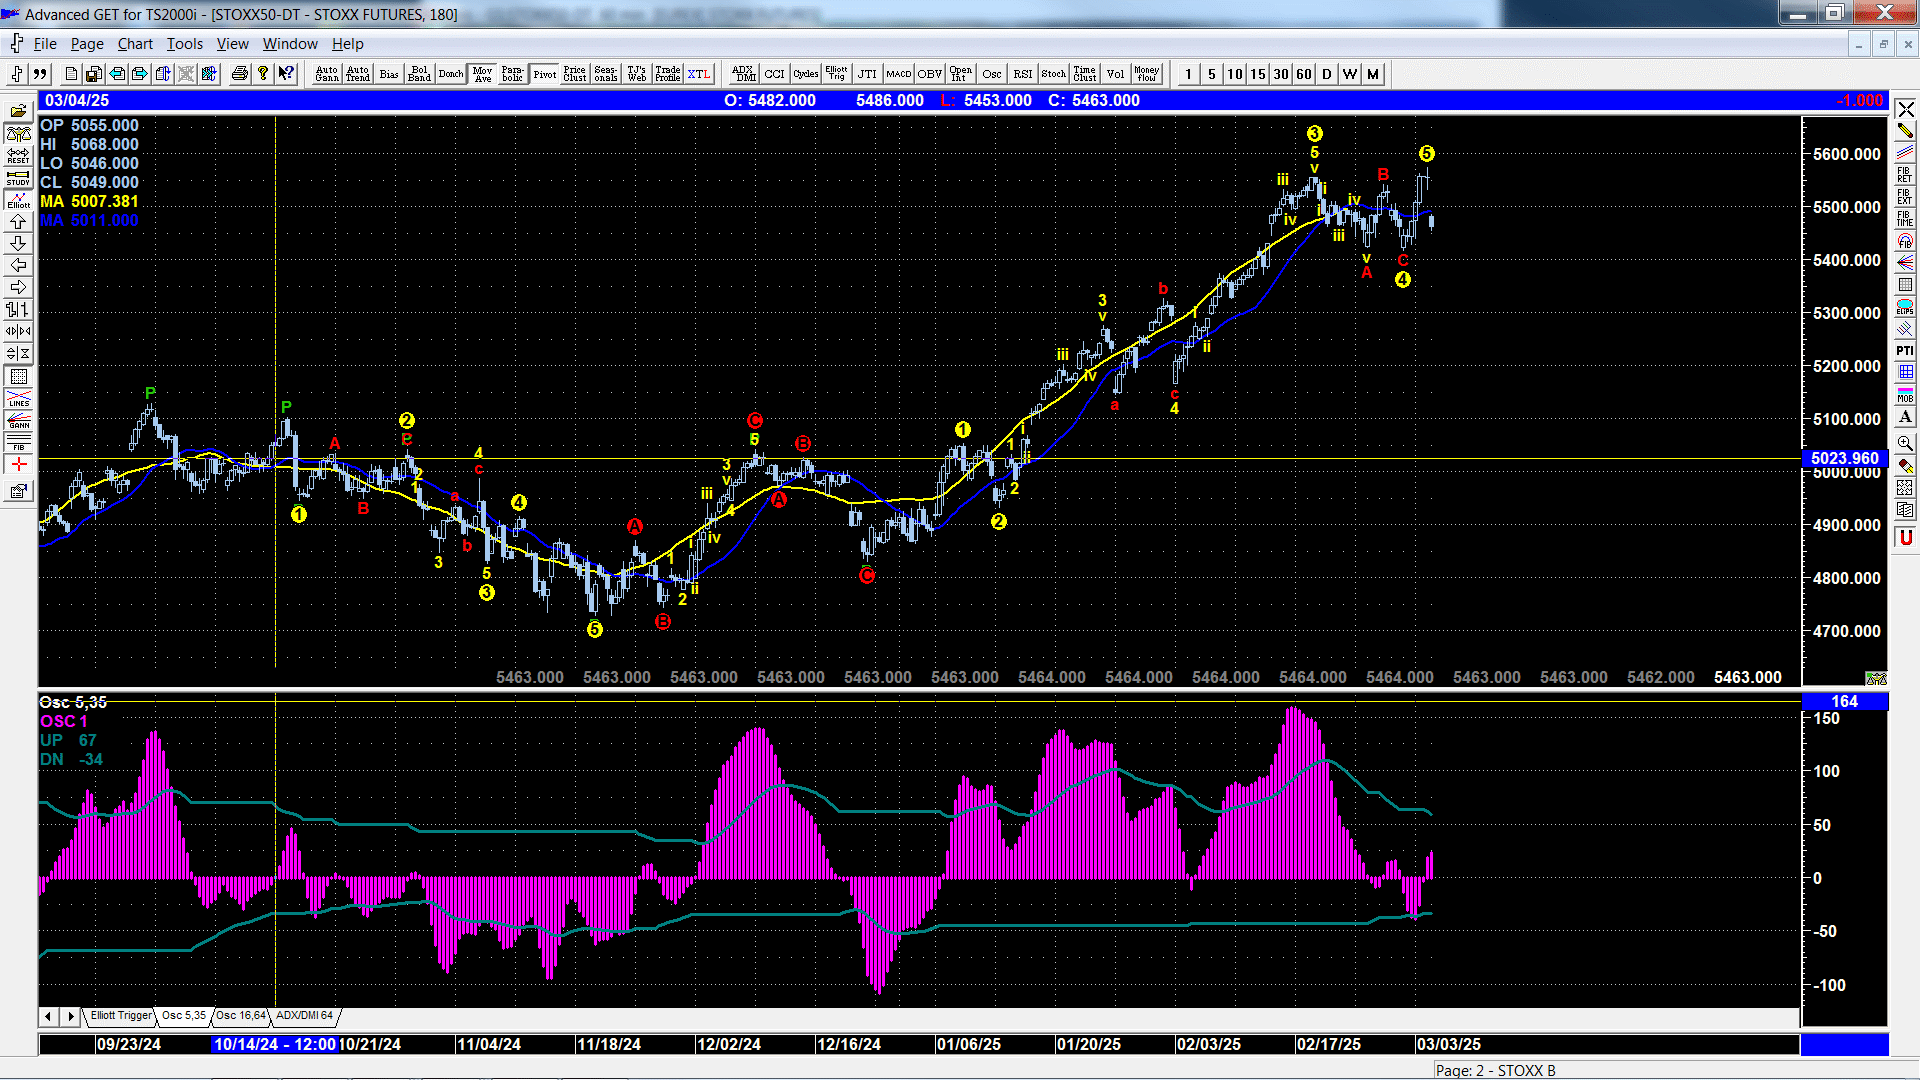Toggle the Bol Band indicator
The width and height of the screenshot is (1920, 1080).
[x=420, y=74]
